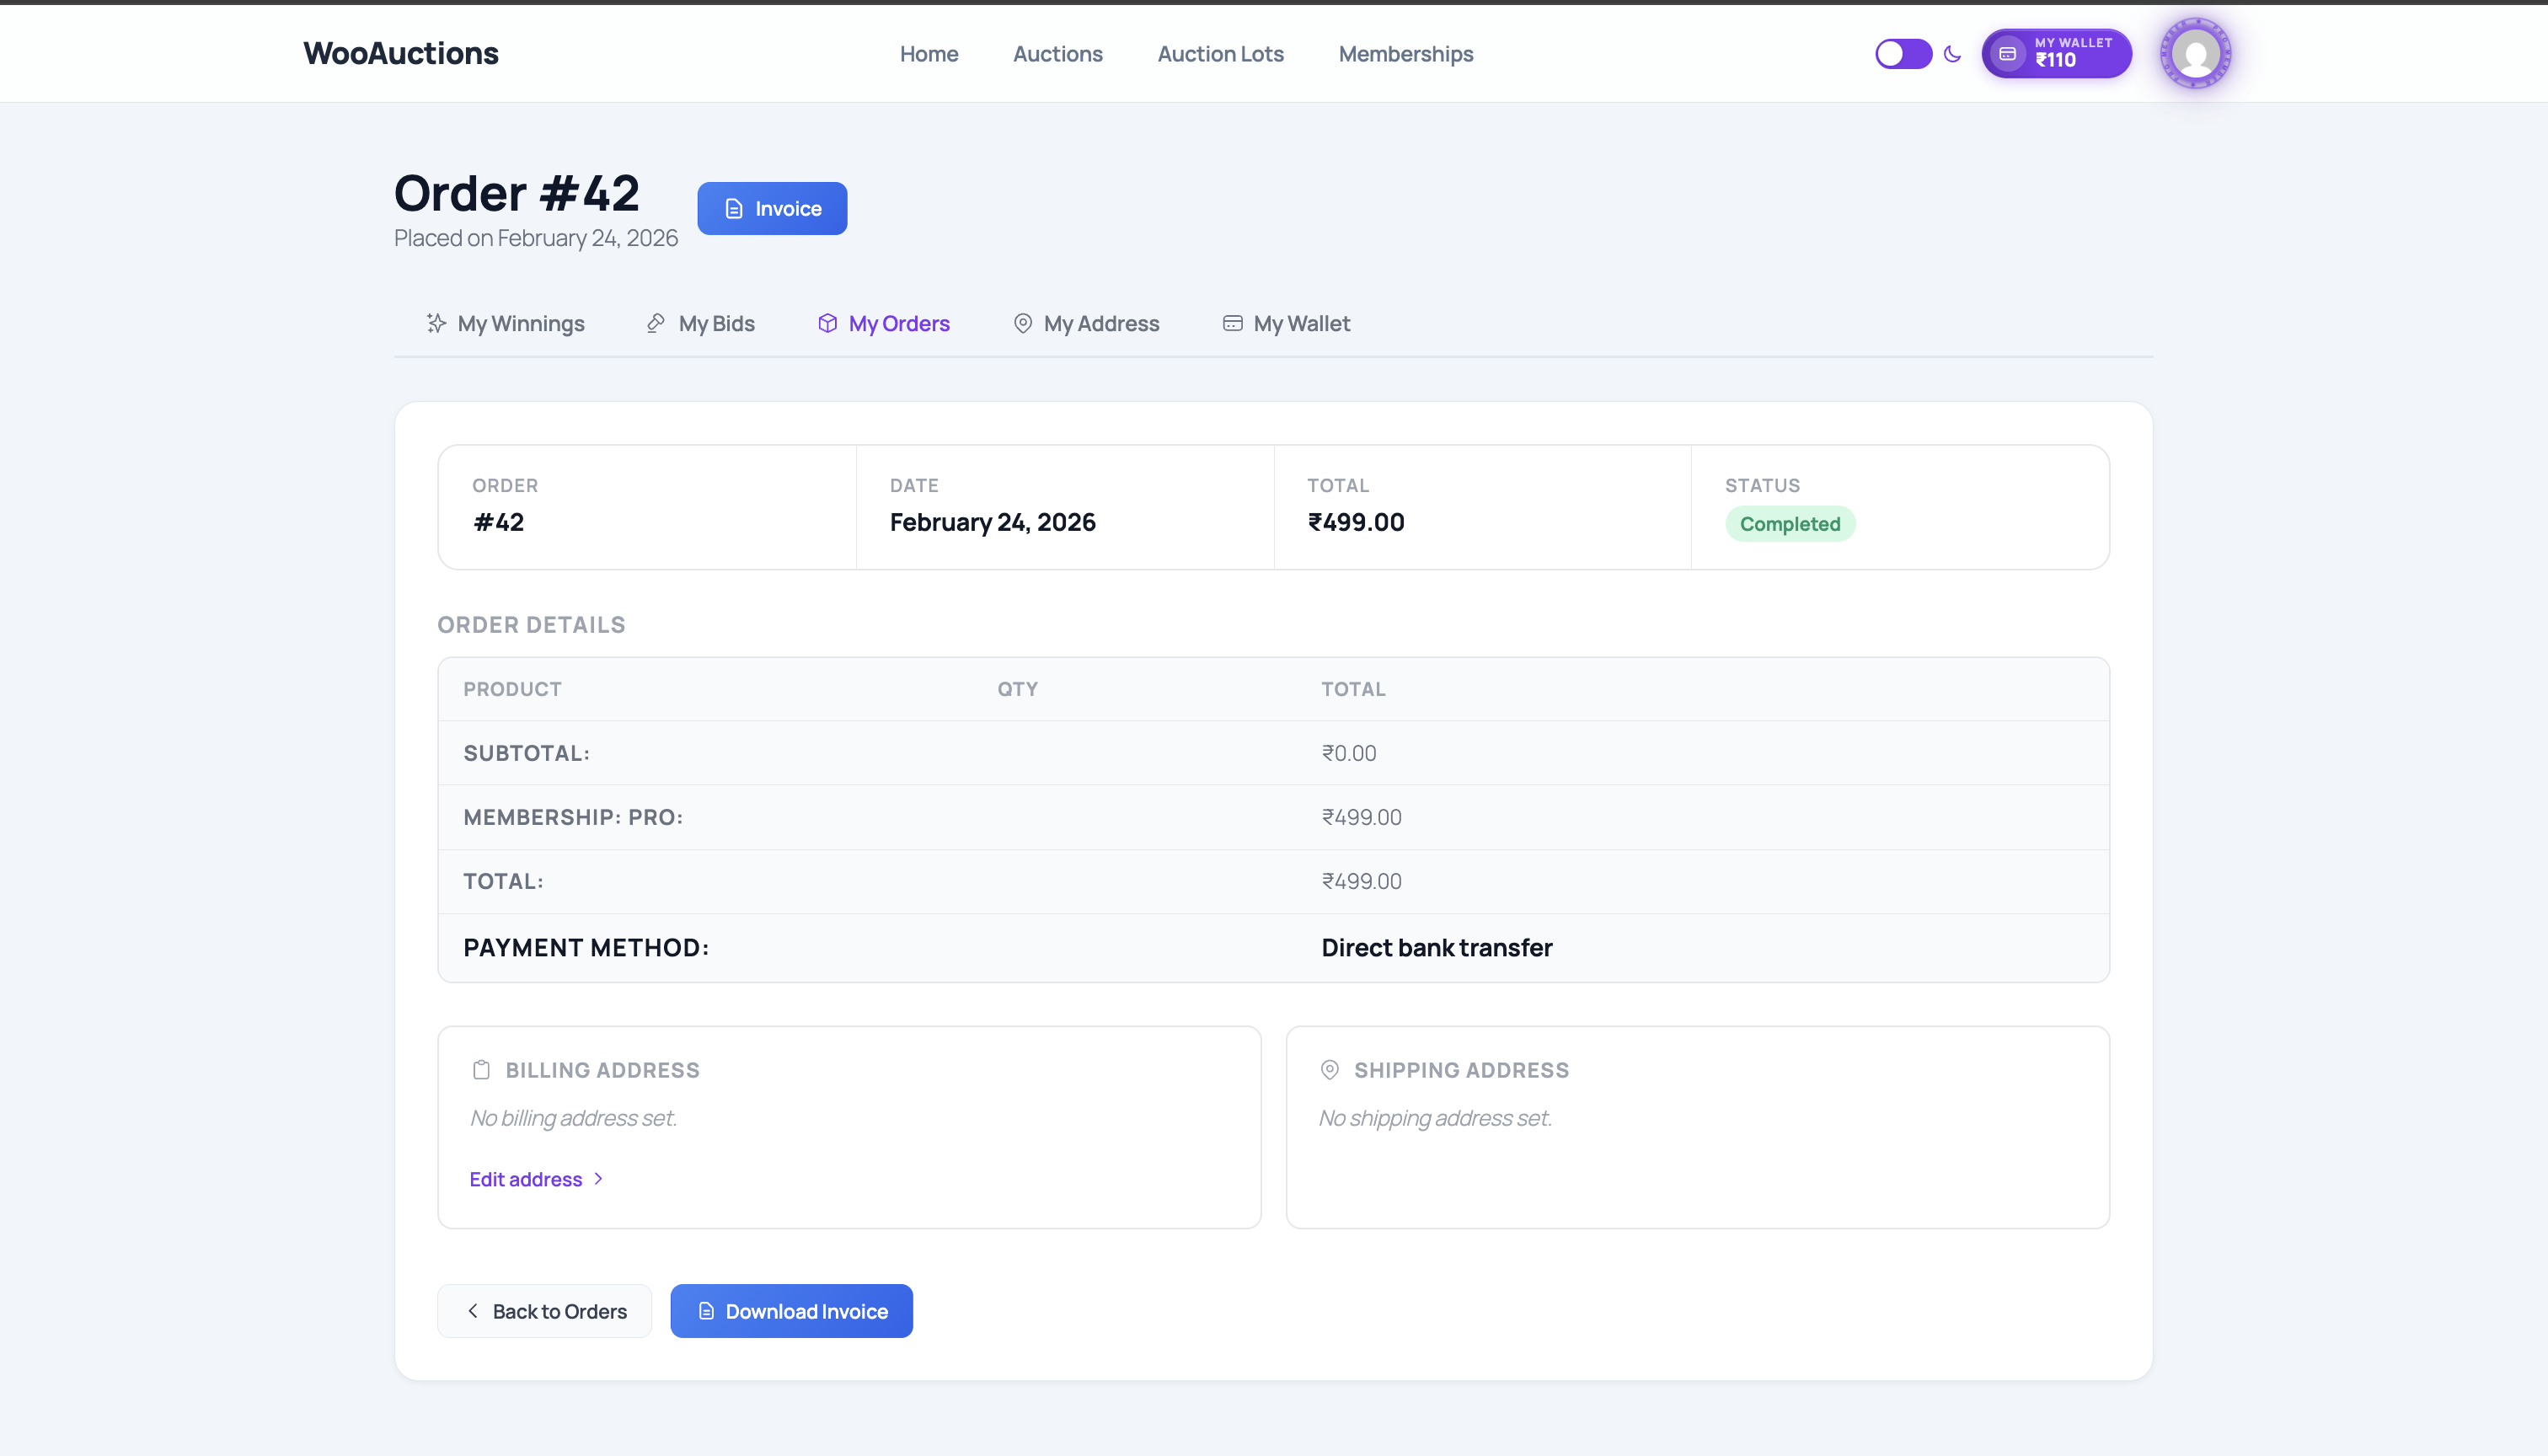Click the WooAuctions logo
The width and height of the screenshot is (2548, 1456).
click(x=400, y=53)
